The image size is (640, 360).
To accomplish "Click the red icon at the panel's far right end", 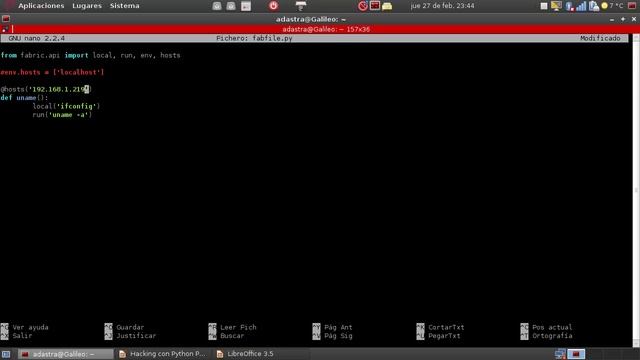I will [x=632, y=6].
